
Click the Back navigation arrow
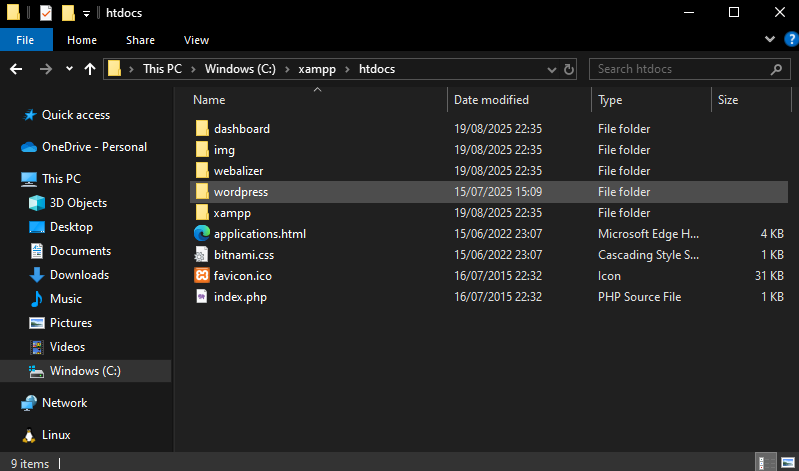[x=16, y=69]
